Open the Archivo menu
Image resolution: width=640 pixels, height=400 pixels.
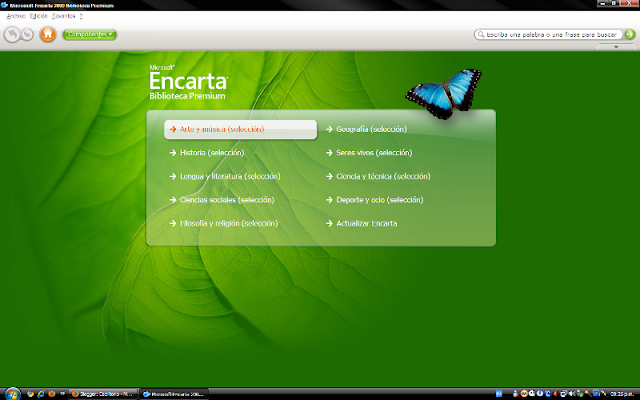(x=16, y=16)
